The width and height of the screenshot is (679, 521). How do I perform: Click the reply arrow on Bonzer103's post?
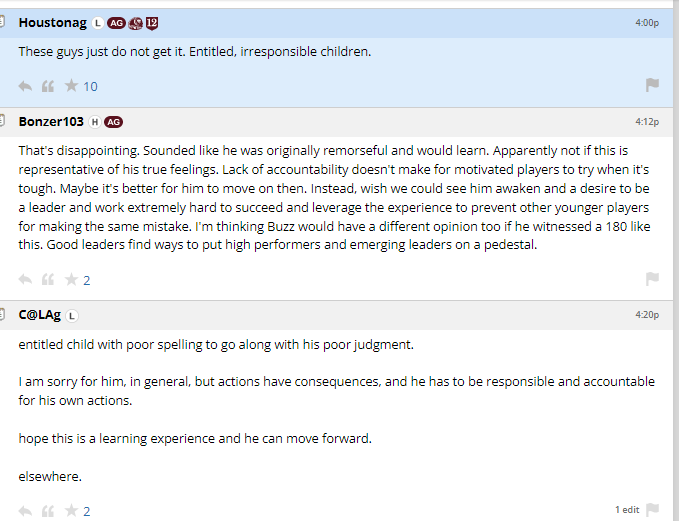tap(26, 280)
